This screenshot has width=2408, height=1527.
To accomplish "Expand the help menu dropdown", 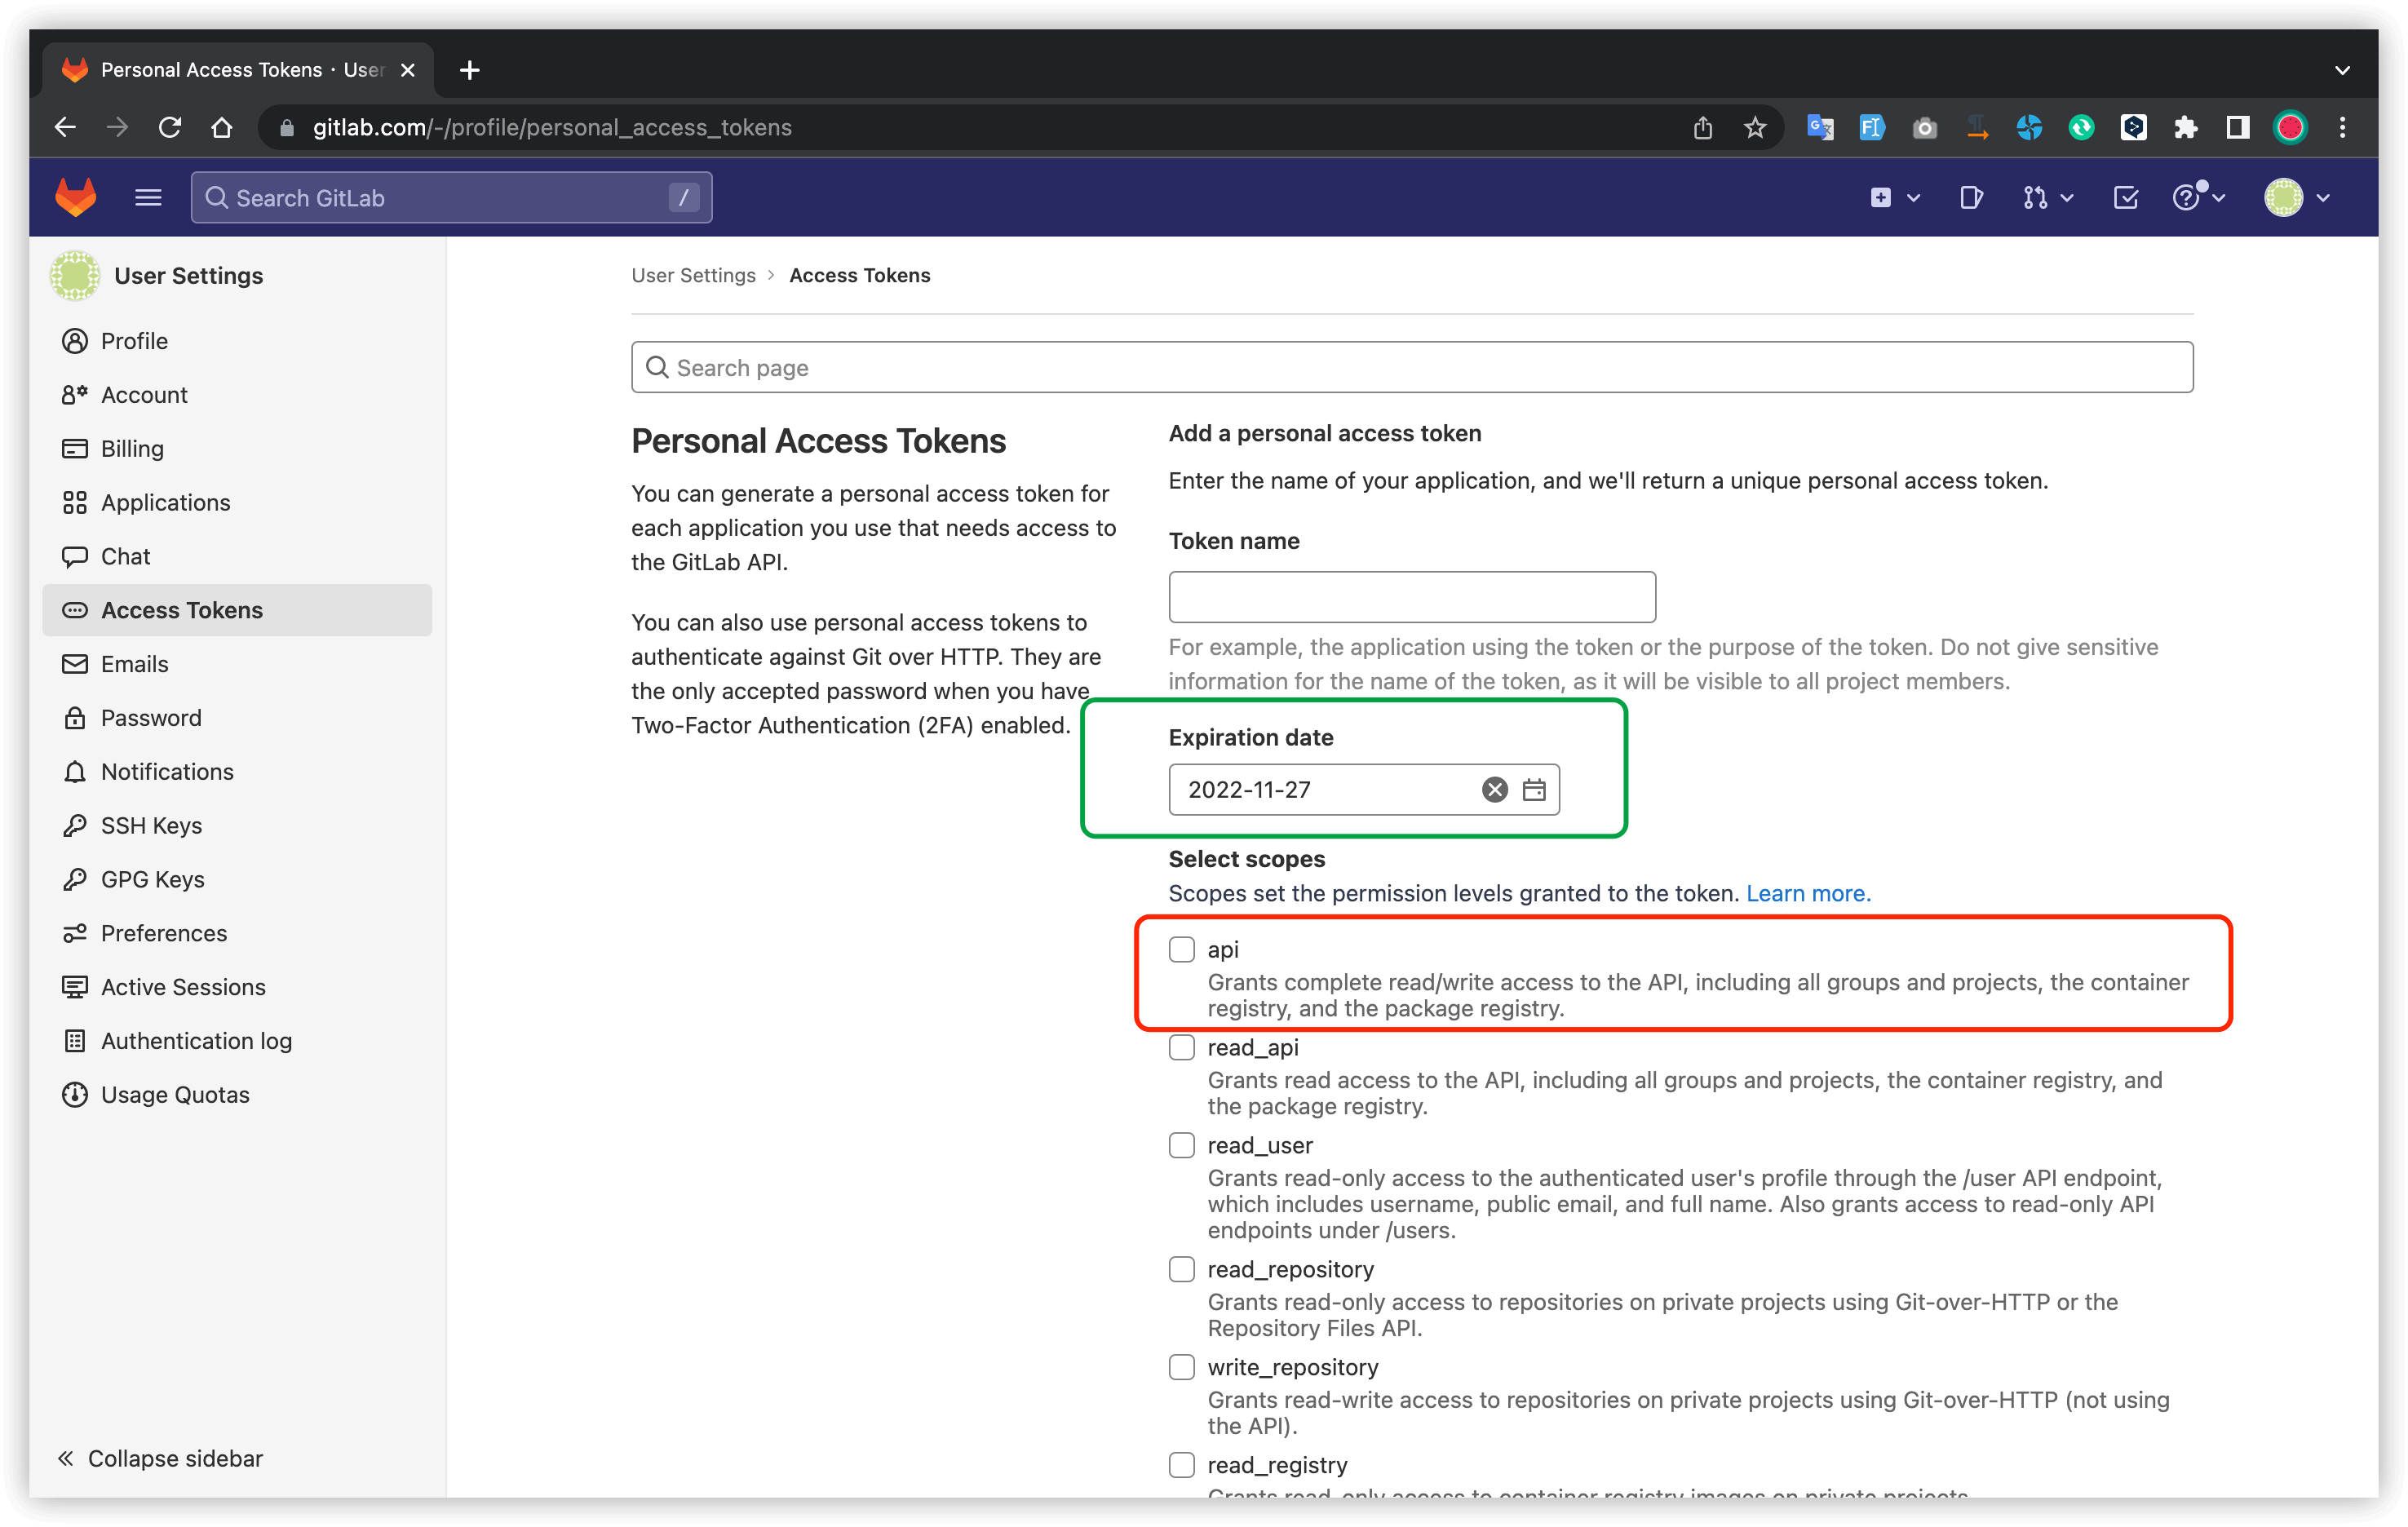I will pyautogui.click(x=2197, y=197).
